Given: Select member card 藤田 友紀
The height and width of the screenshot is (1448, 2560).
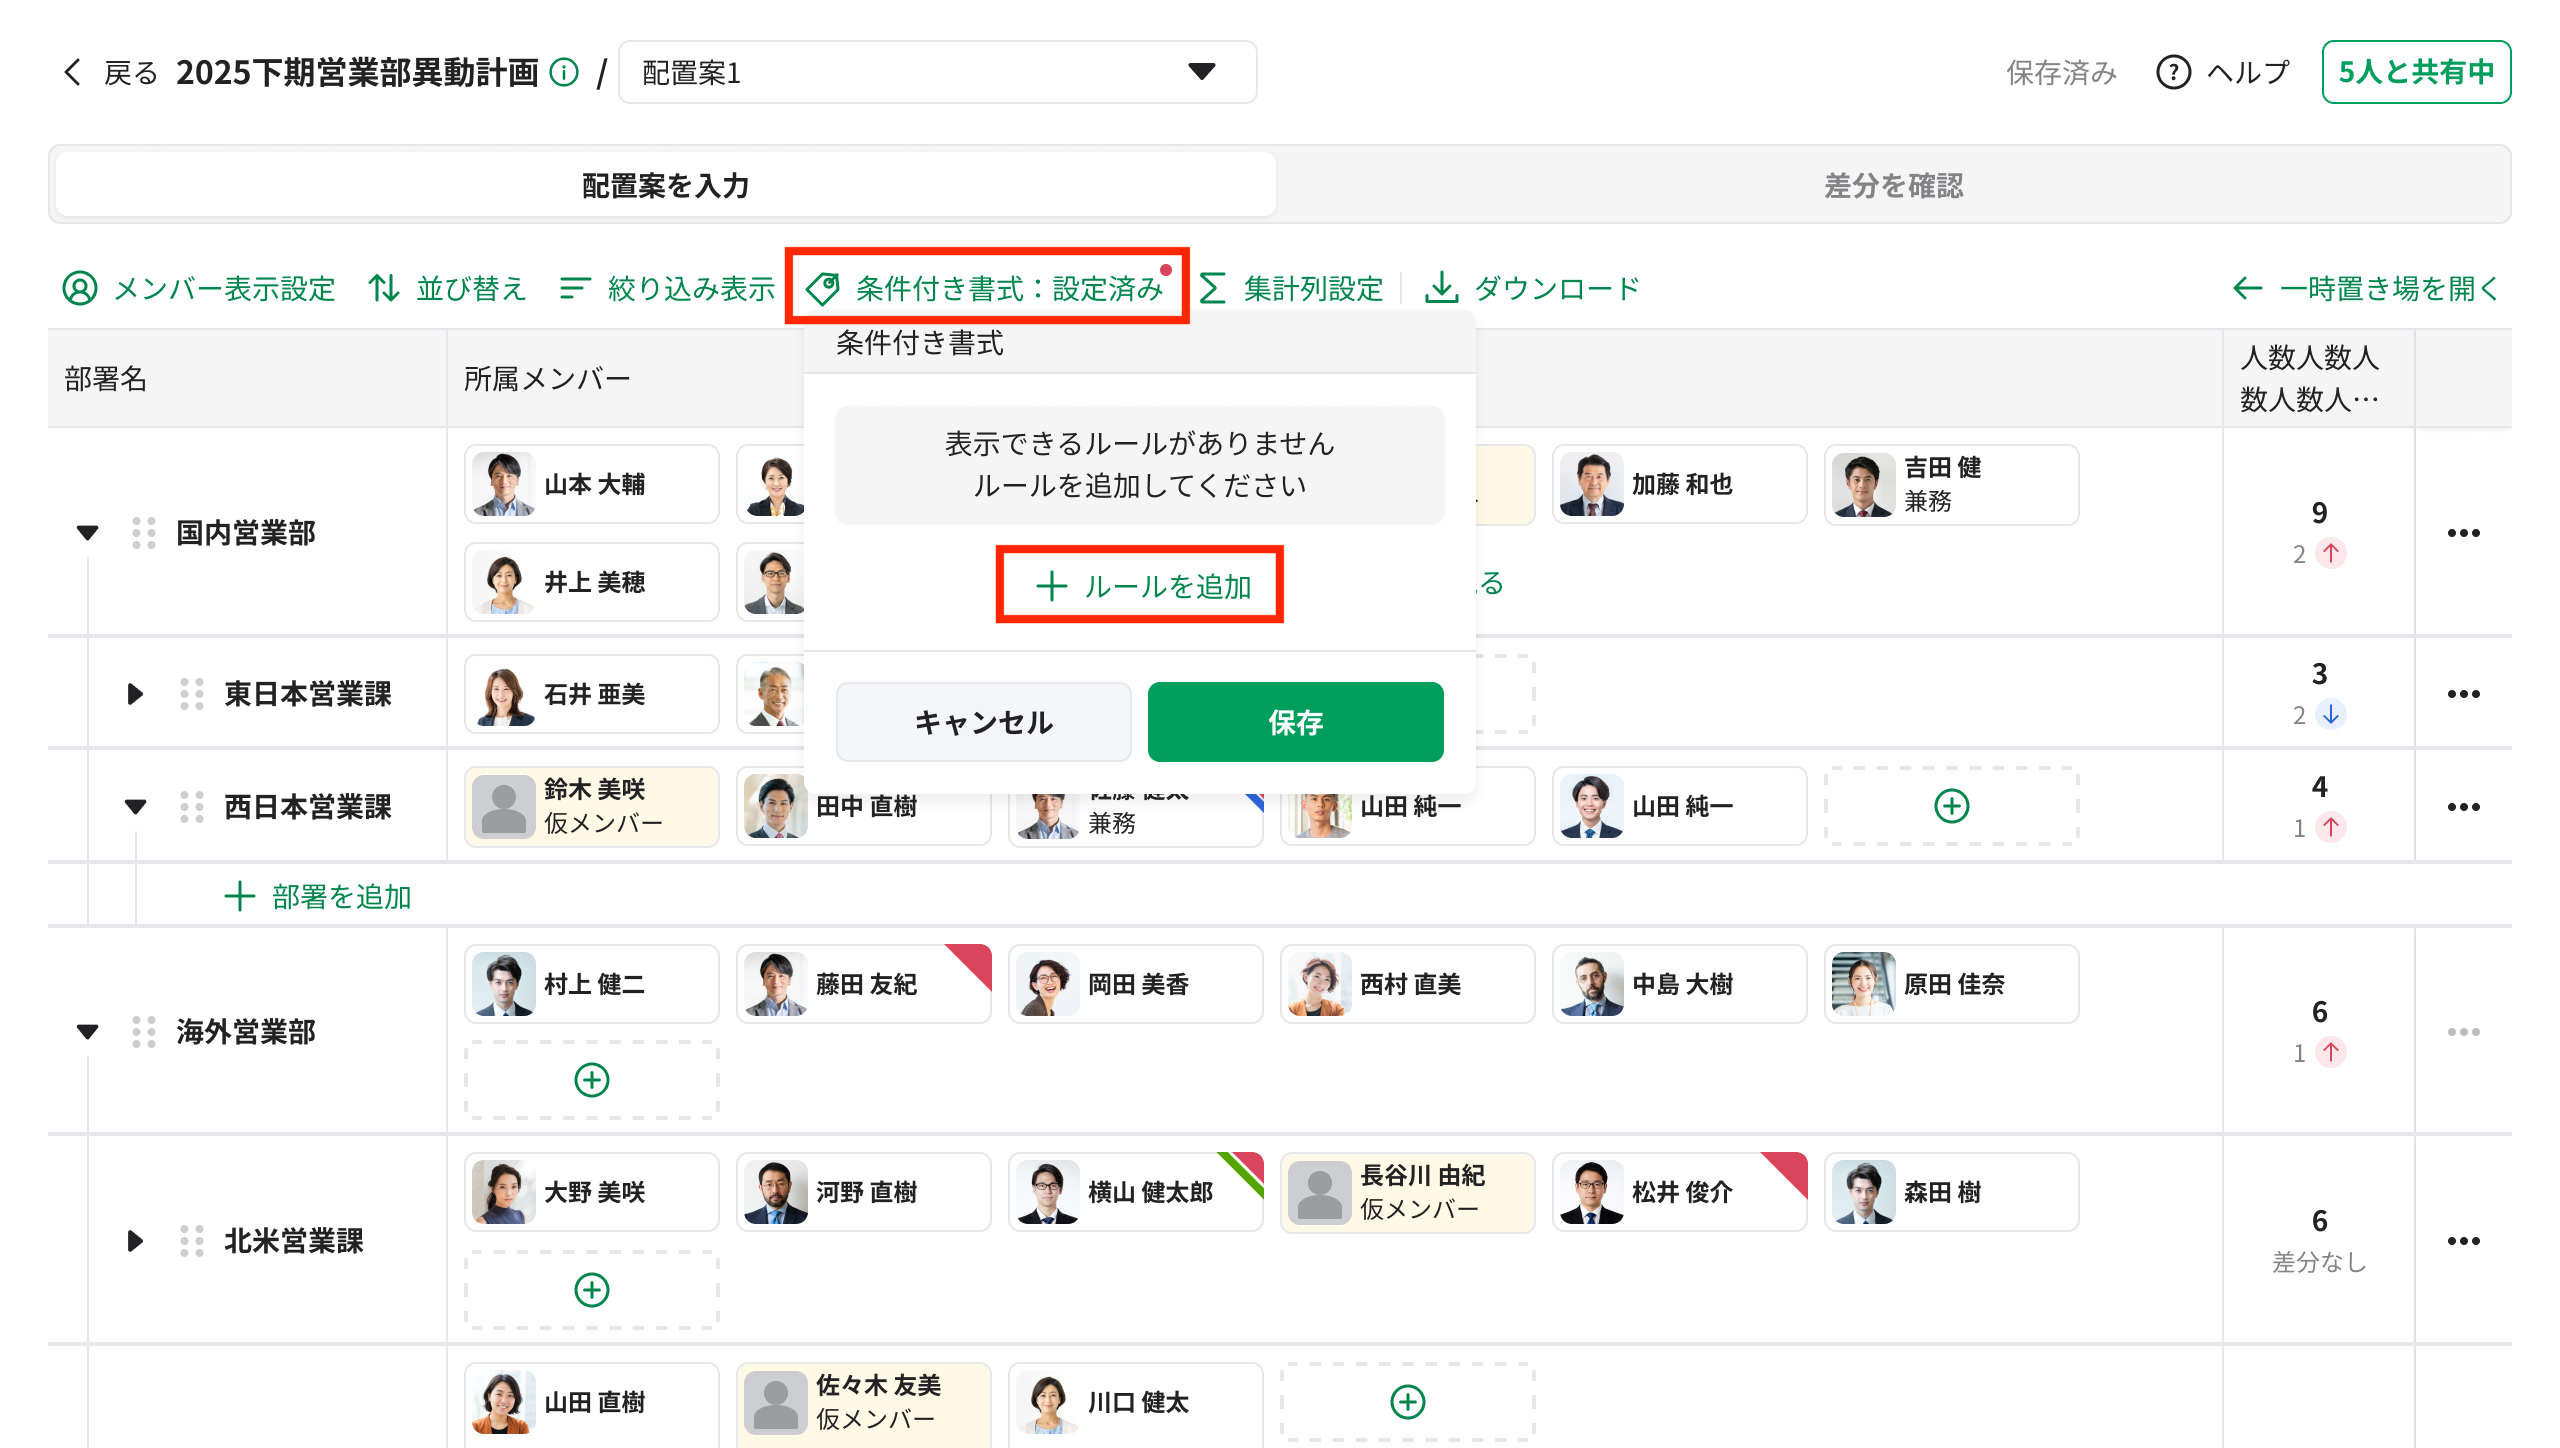Looking at the screenshot, I should point(863,984).
